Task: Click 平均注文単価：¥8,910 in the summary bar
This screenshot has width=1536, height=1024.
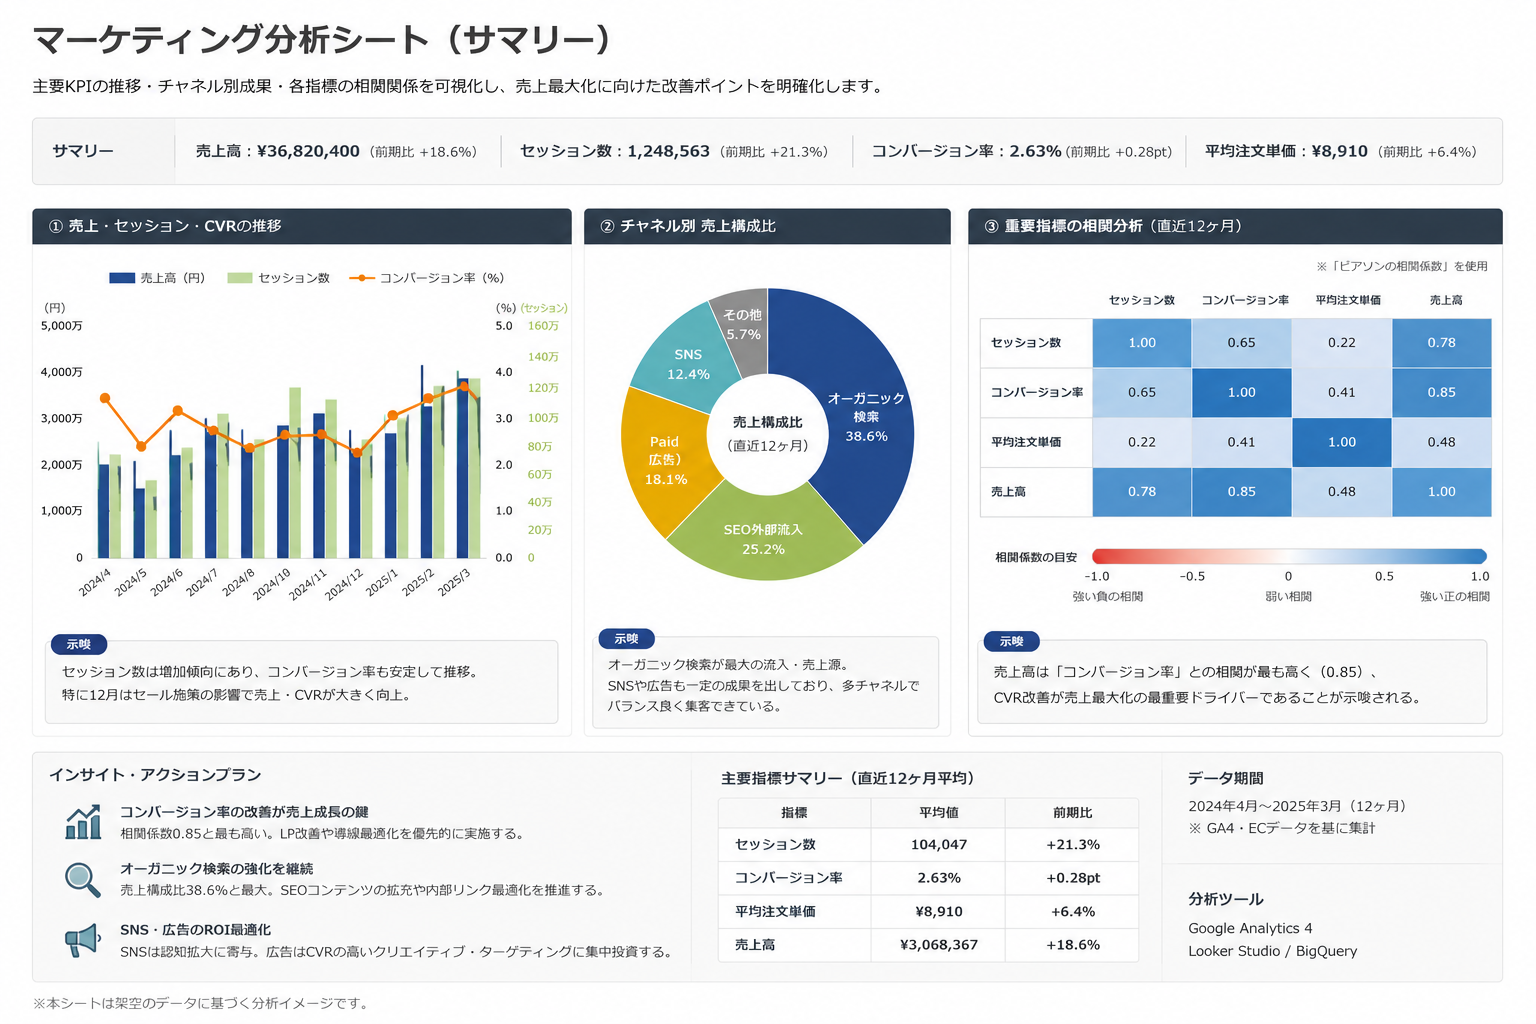Action: click(x=1286, y=151)
